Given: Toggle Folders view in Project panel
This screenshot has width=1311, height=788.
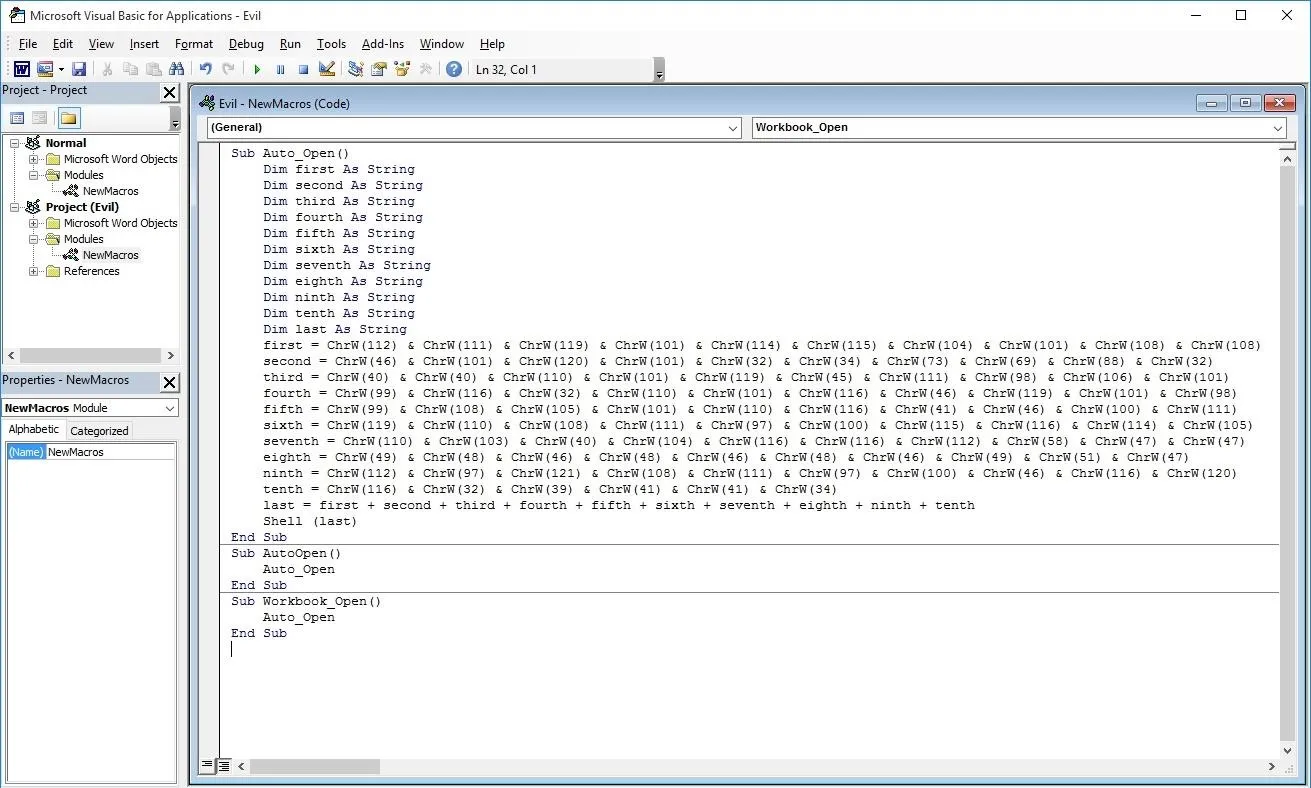Looking at the screenshot, I should (x=68, y=118).
